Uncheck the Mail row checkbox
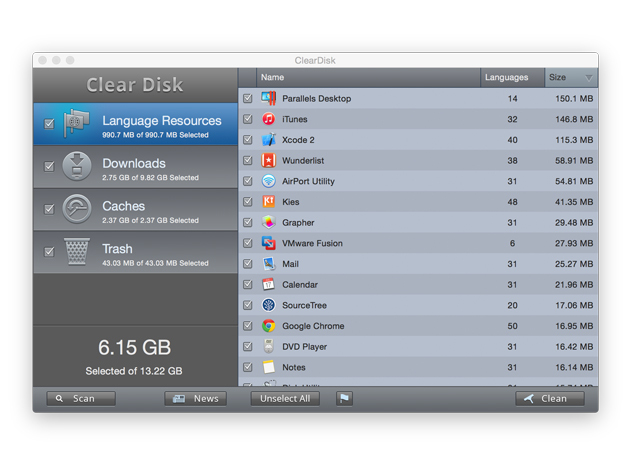The image size is (630, 473). [248, 264]
